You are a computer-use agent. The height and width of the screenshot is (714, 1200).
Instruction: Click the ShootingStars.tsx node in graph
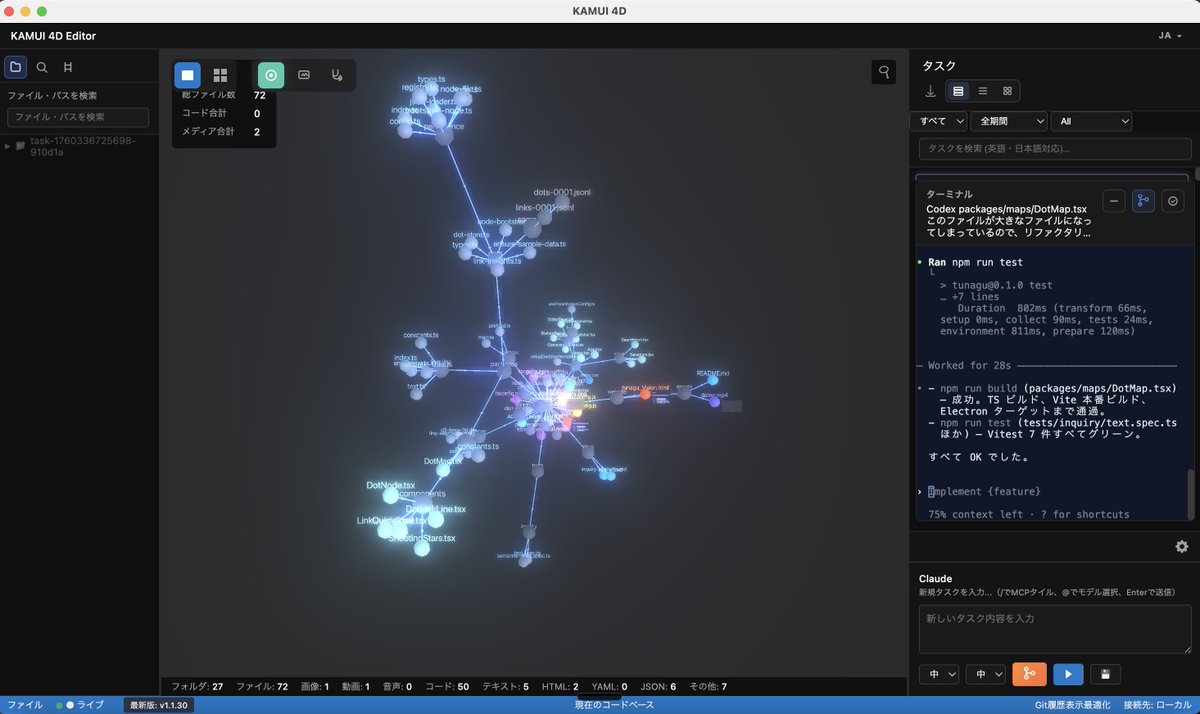(422, 546)
